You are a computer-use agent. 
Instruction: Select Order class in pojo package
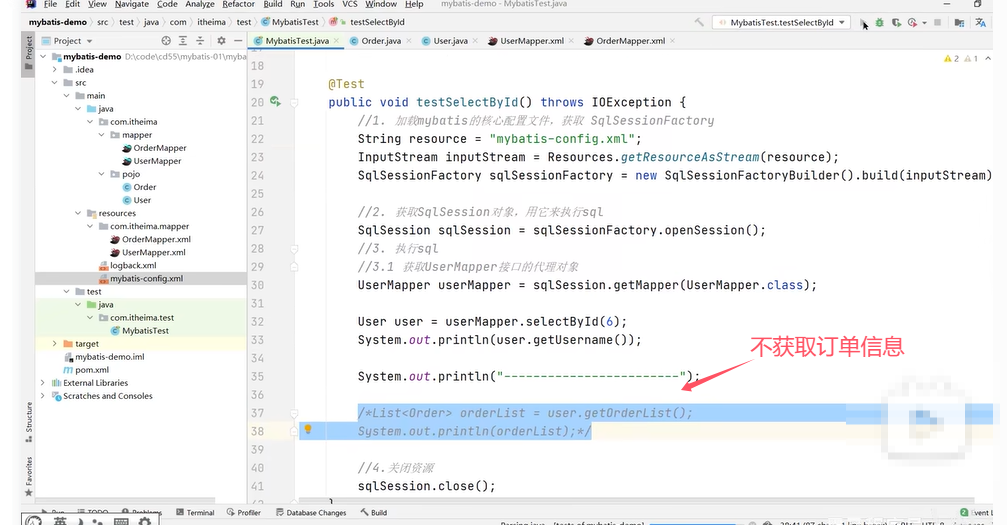(139, 187)
